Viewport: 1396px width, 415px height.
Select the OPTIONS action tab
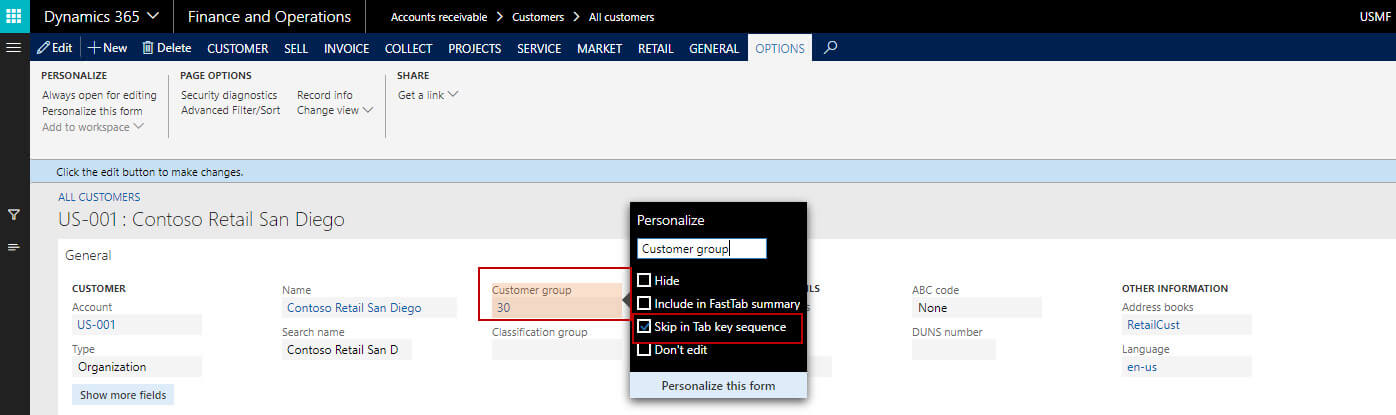click(780, 48)
